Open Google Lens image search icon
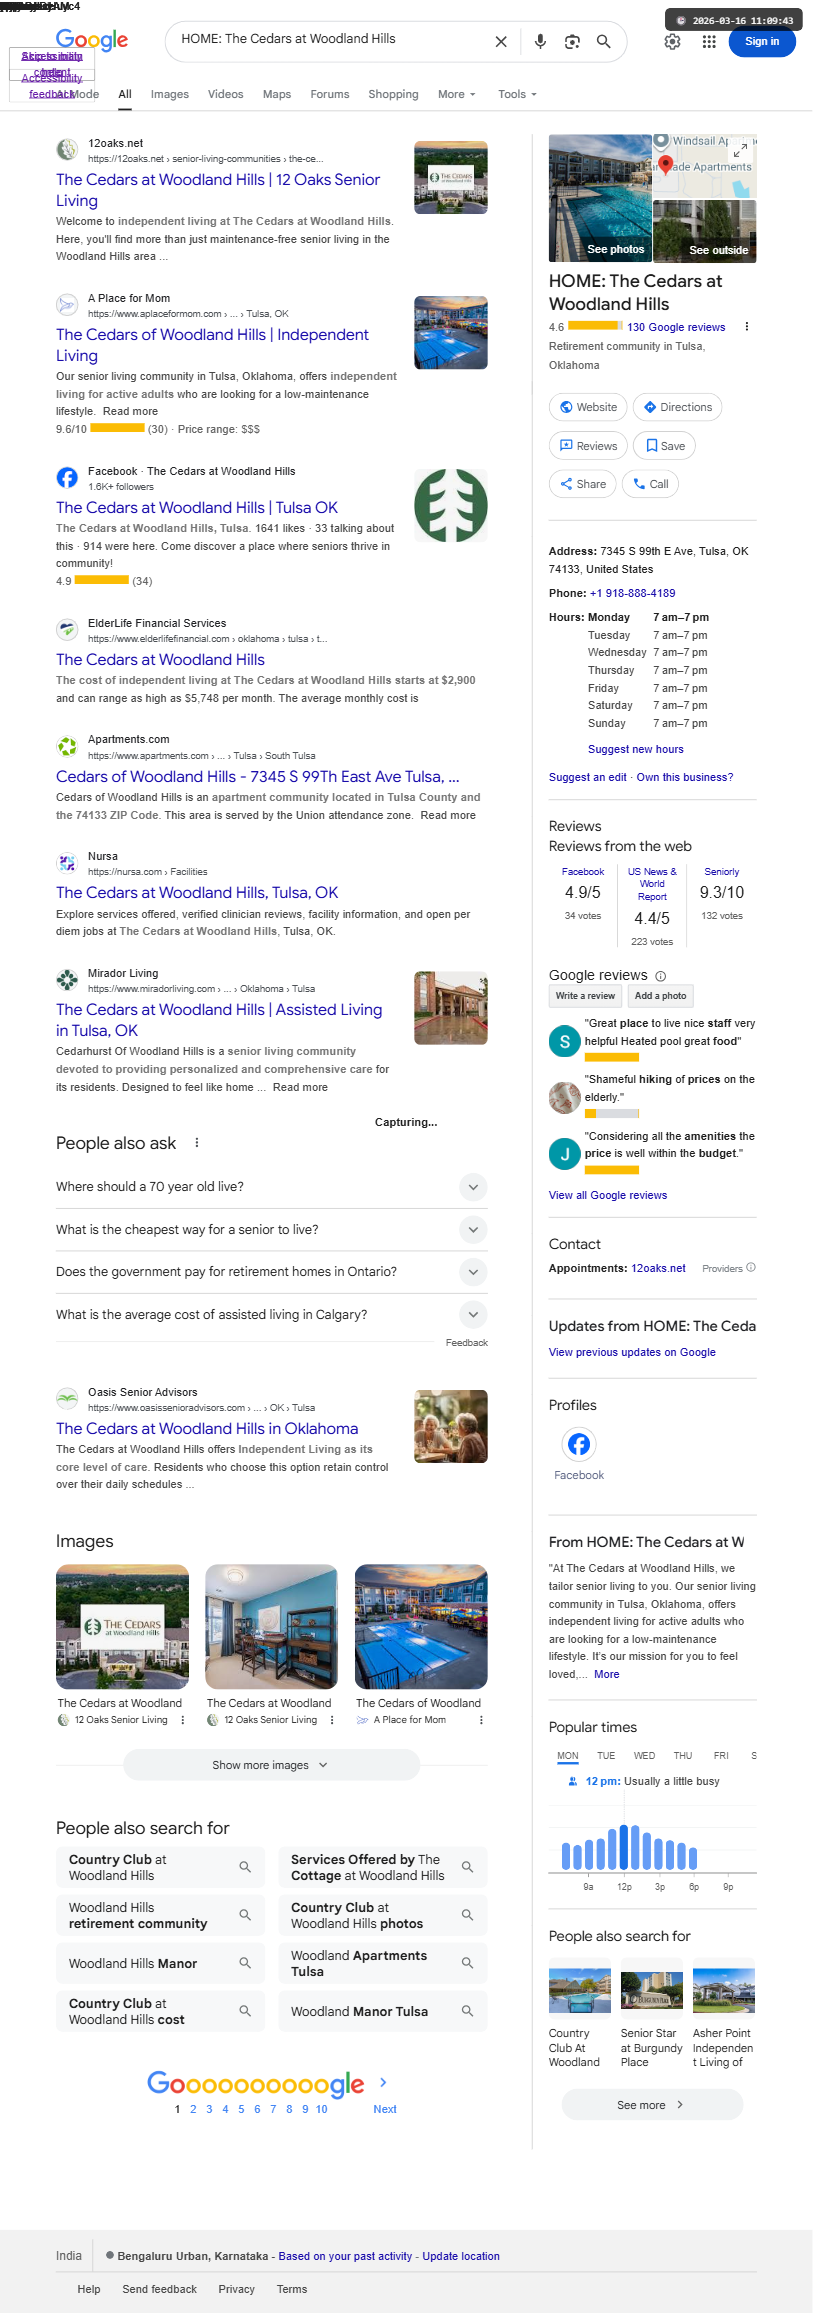 [572, 42]
